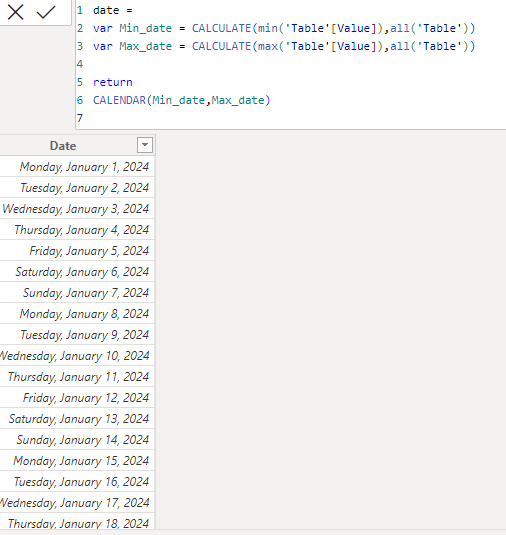The width and height of the screenshot is (506, 535).
Task: Select cell Monday, January 15, 2024
Action: tap(77, 461)
